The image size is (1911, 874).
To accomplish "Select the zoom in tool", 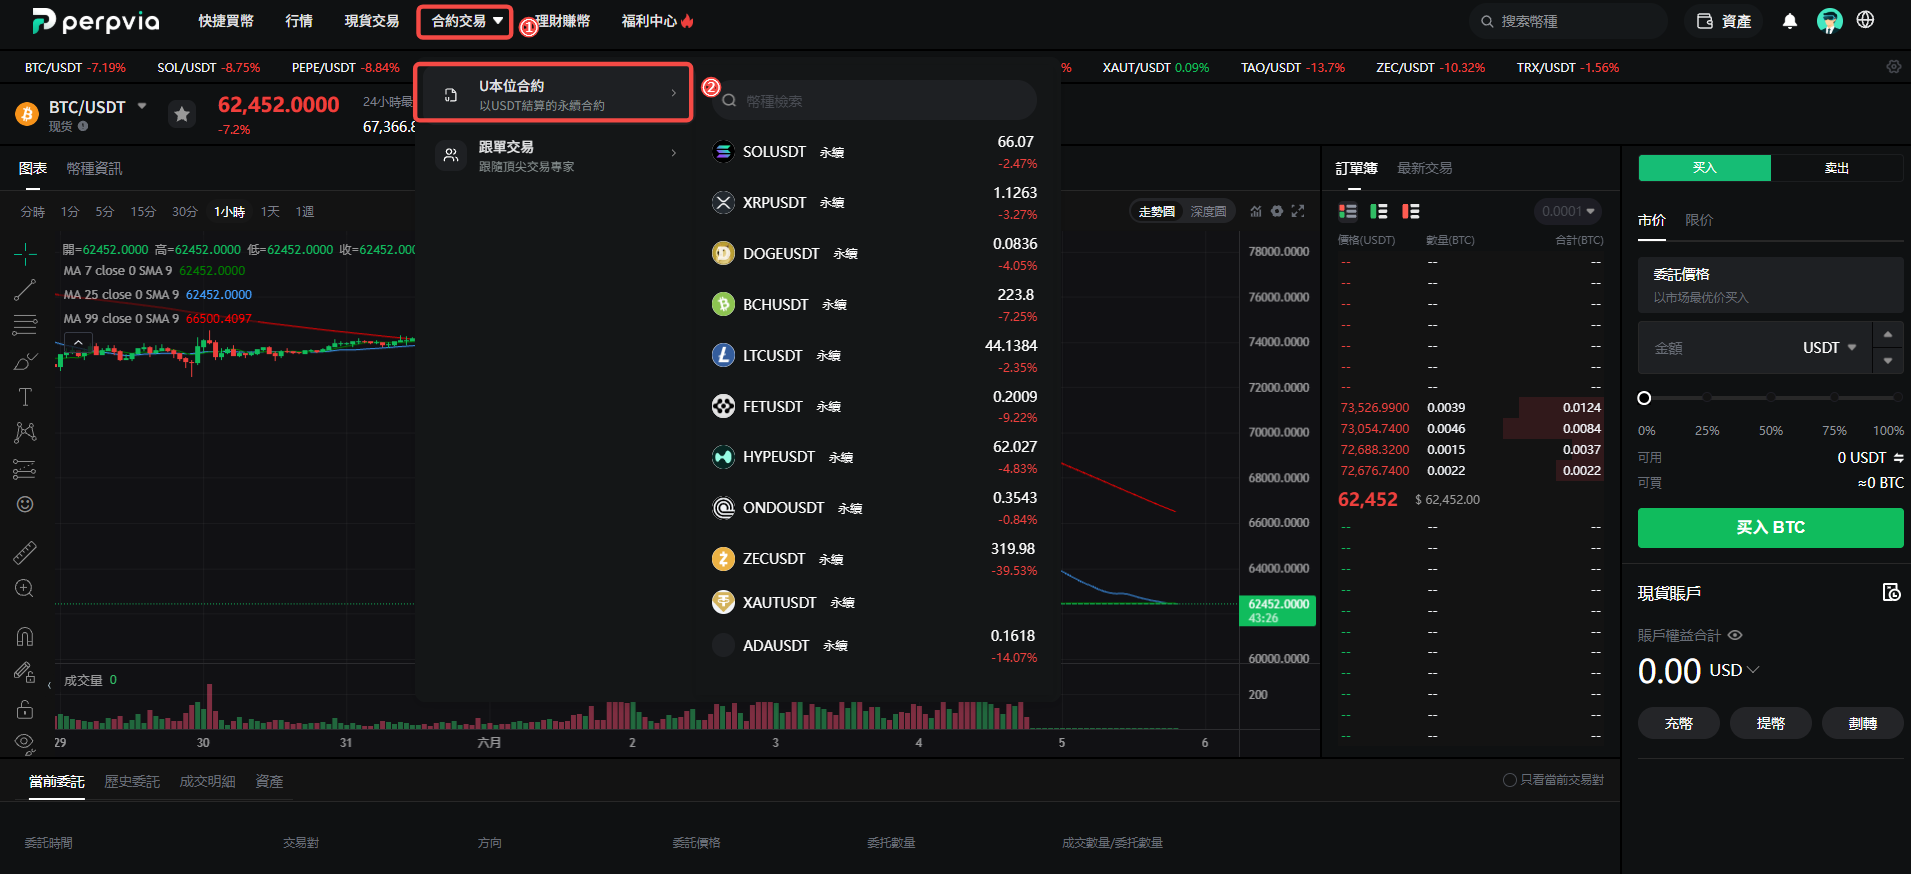I will 25,588.
